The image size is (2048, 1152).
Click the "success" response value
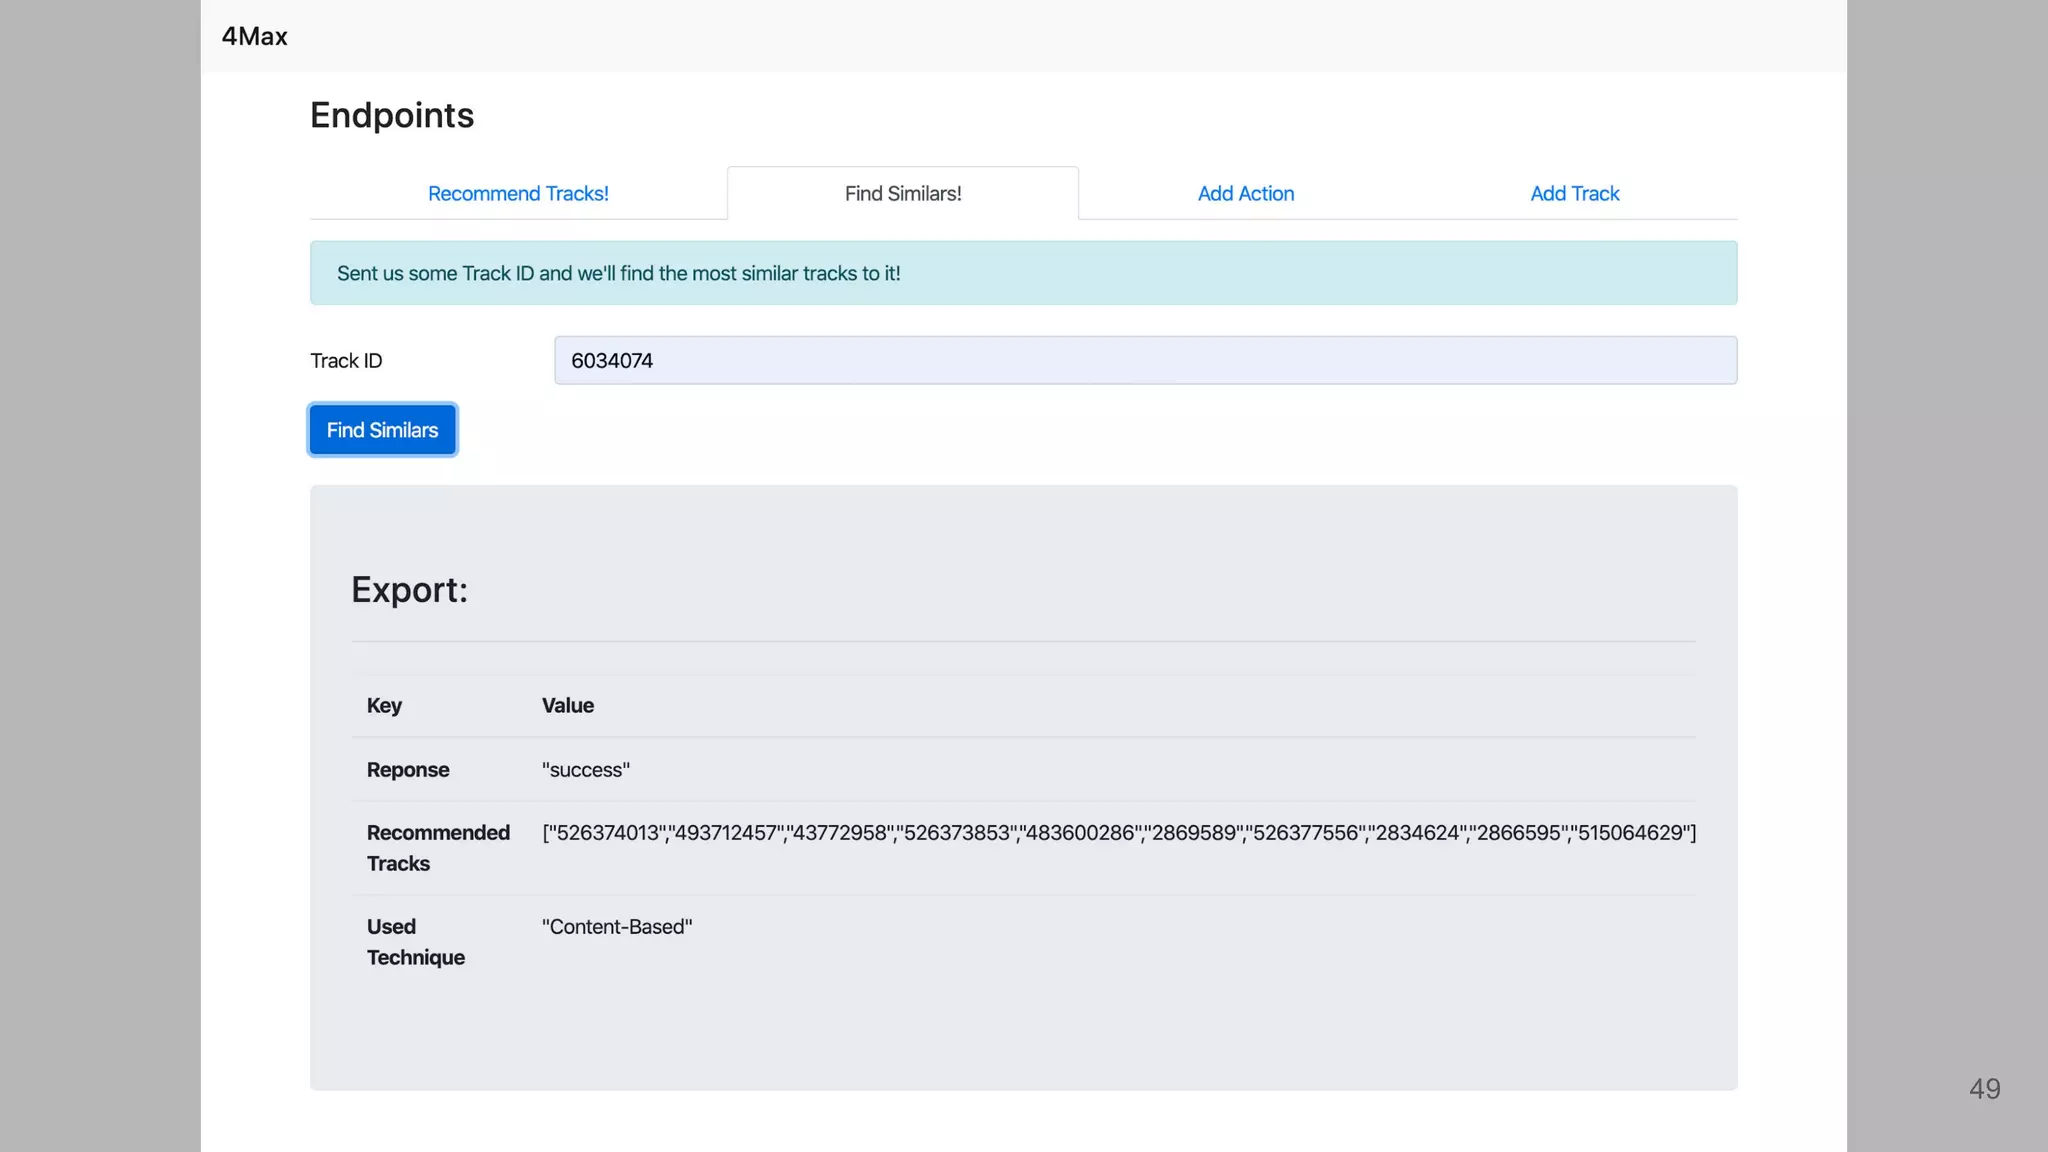pyautogui.click(x=585, y=769)
